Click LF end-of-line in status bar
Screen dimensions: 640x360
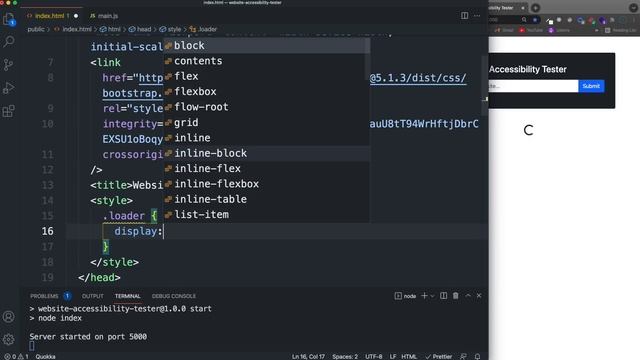coord(393,356)
